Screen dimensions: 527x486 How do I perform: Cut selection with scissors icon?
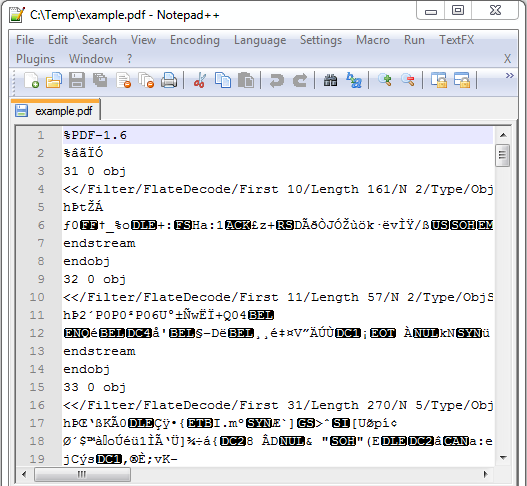(x=200, y=80)
